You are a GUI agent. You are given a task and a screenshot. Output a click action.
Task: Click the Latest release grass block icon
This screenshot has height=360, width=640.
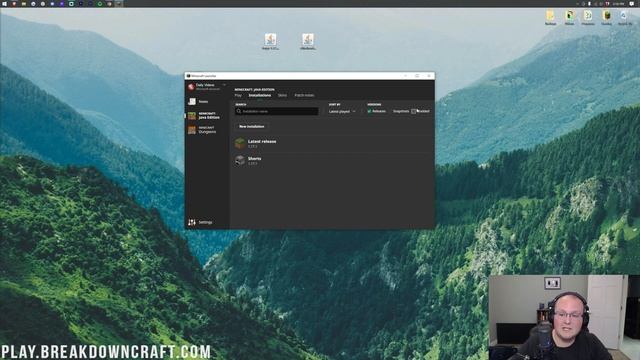pyautogui.click(x=240, y=143)
